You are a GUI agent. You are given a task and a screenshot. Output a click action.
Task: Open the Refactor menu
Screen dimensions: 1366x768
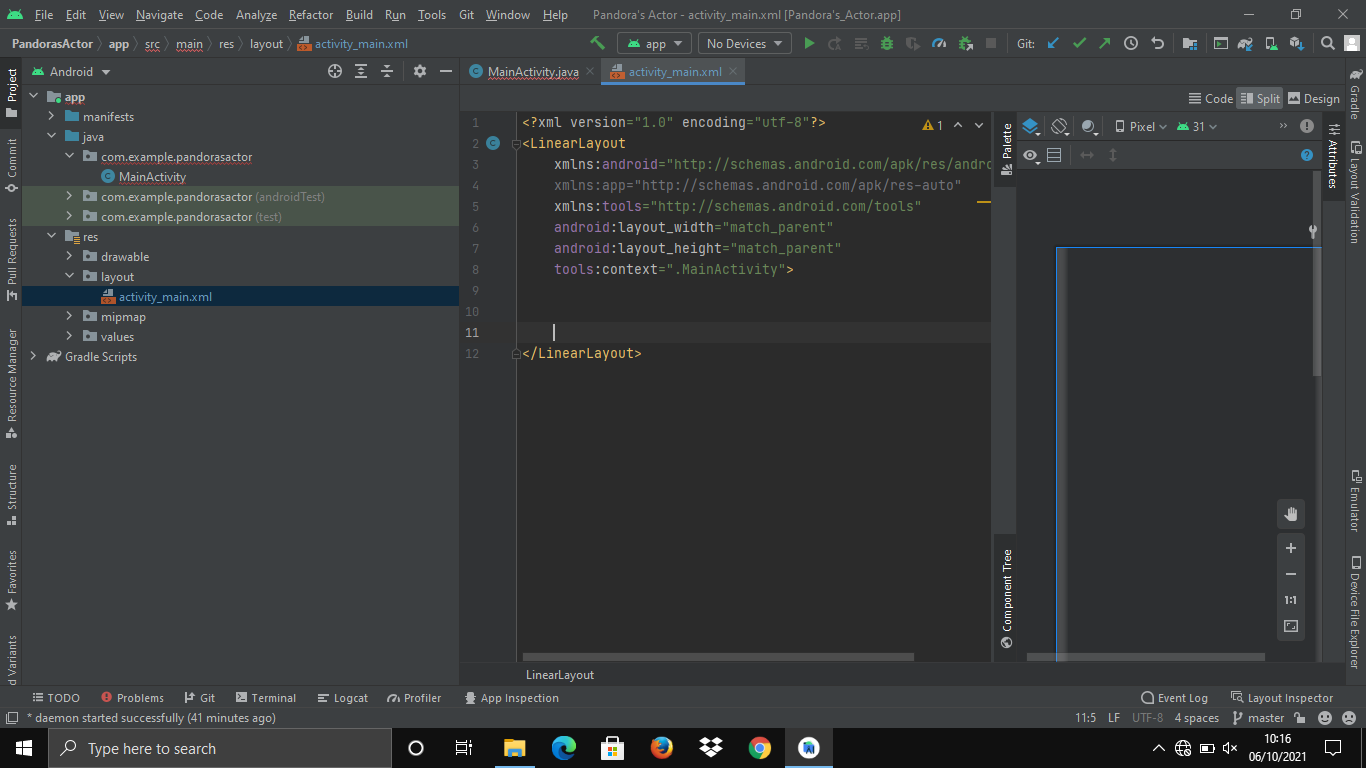[x=310, y=15]
